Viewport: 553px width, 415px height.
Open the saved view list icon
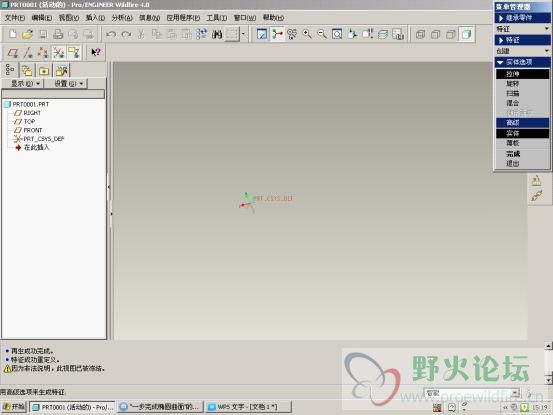(368, 34)
